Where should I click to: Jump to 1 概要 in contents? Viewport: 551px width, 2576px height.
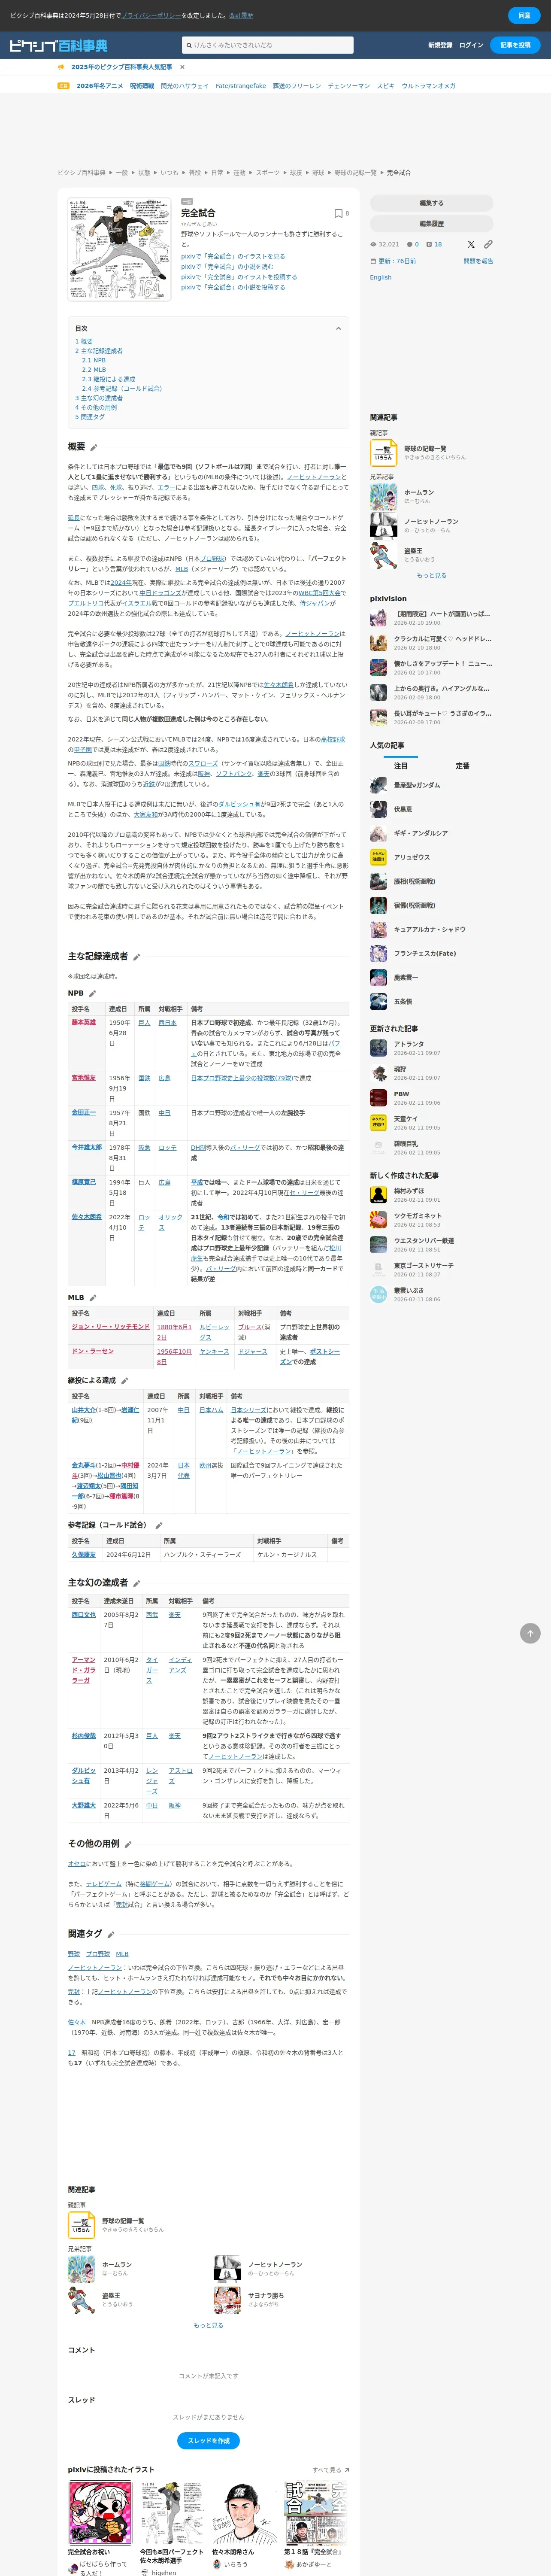point(84,341)
